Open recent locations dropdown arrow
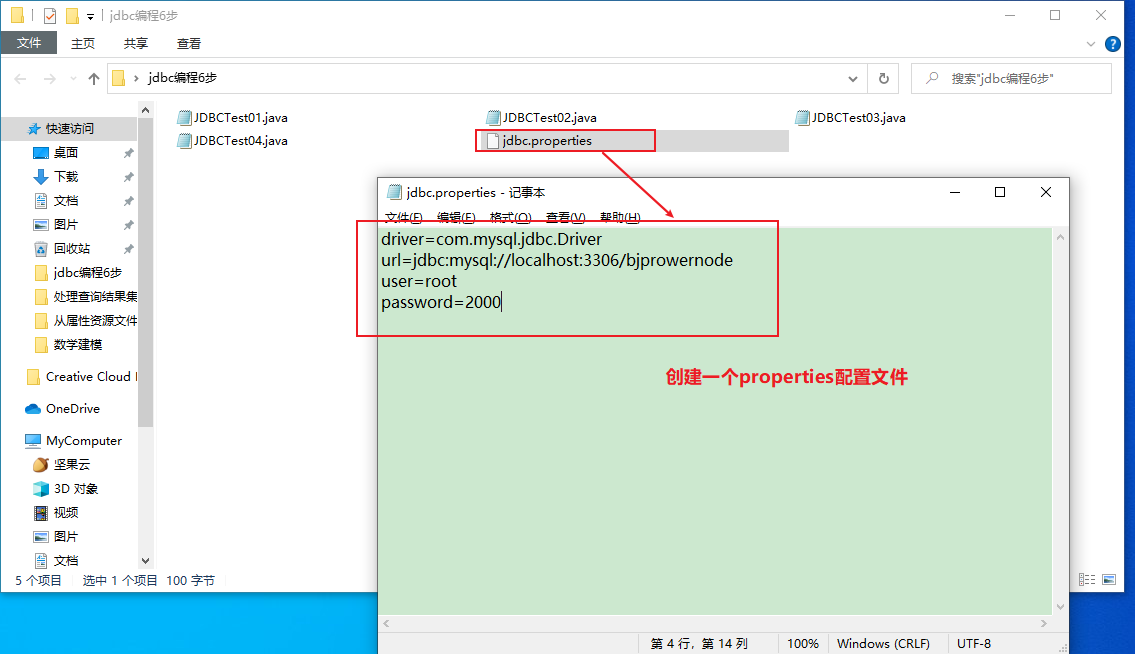 coord(73,79)
